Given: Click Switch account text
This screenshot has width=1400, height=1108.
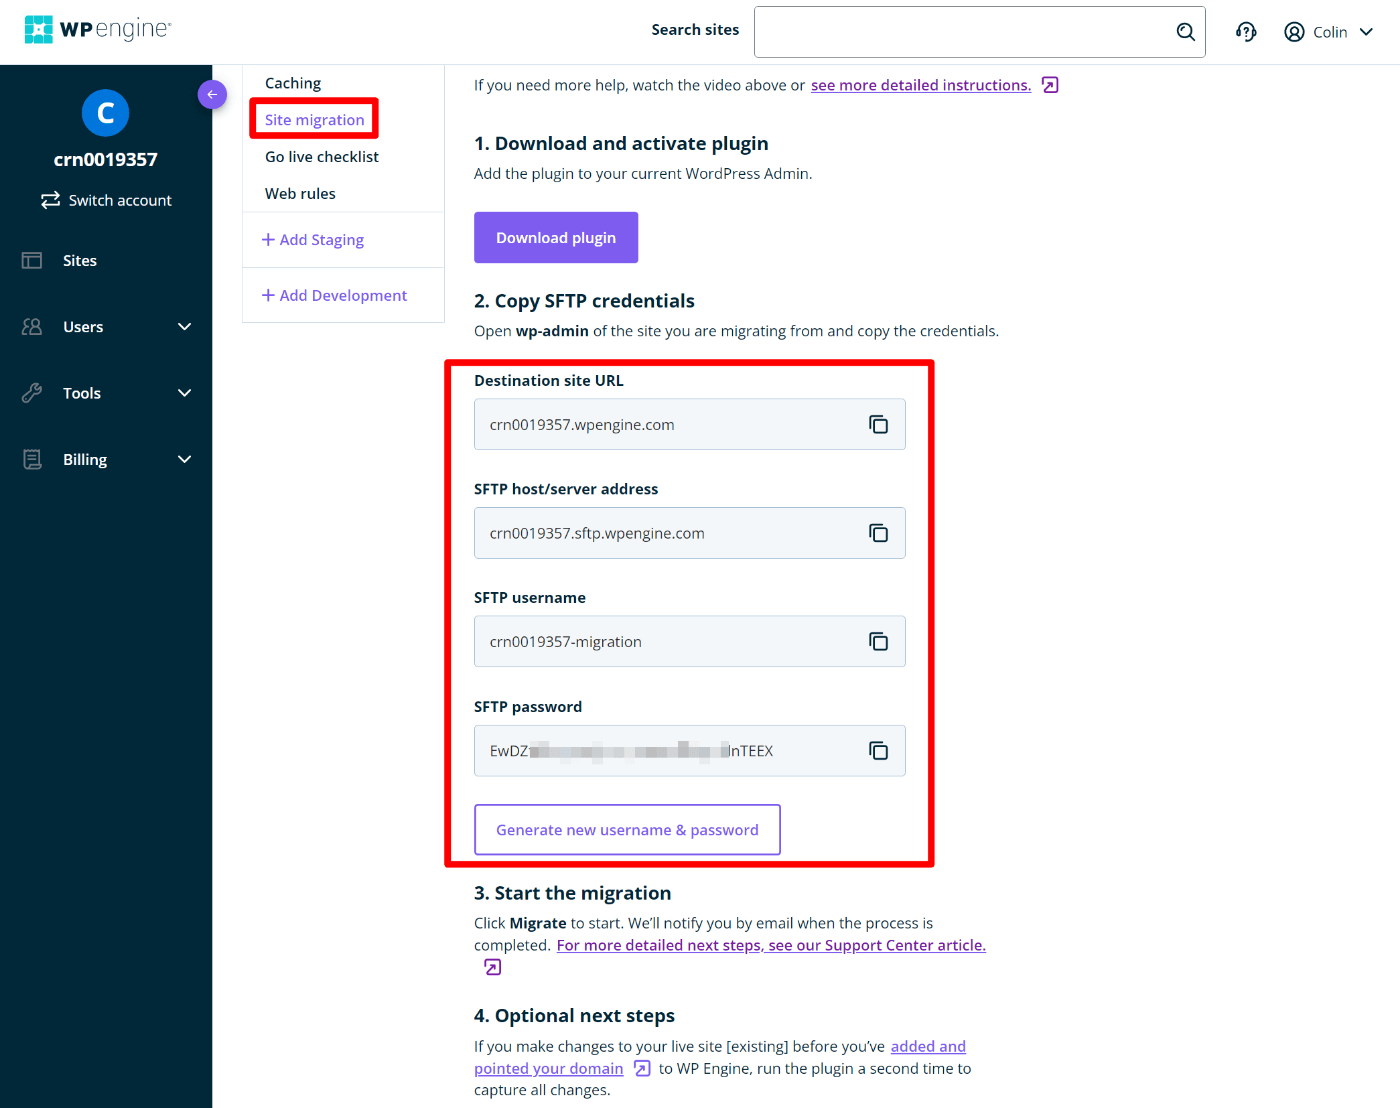Looking at the screenshot, I should click(120, 200).
